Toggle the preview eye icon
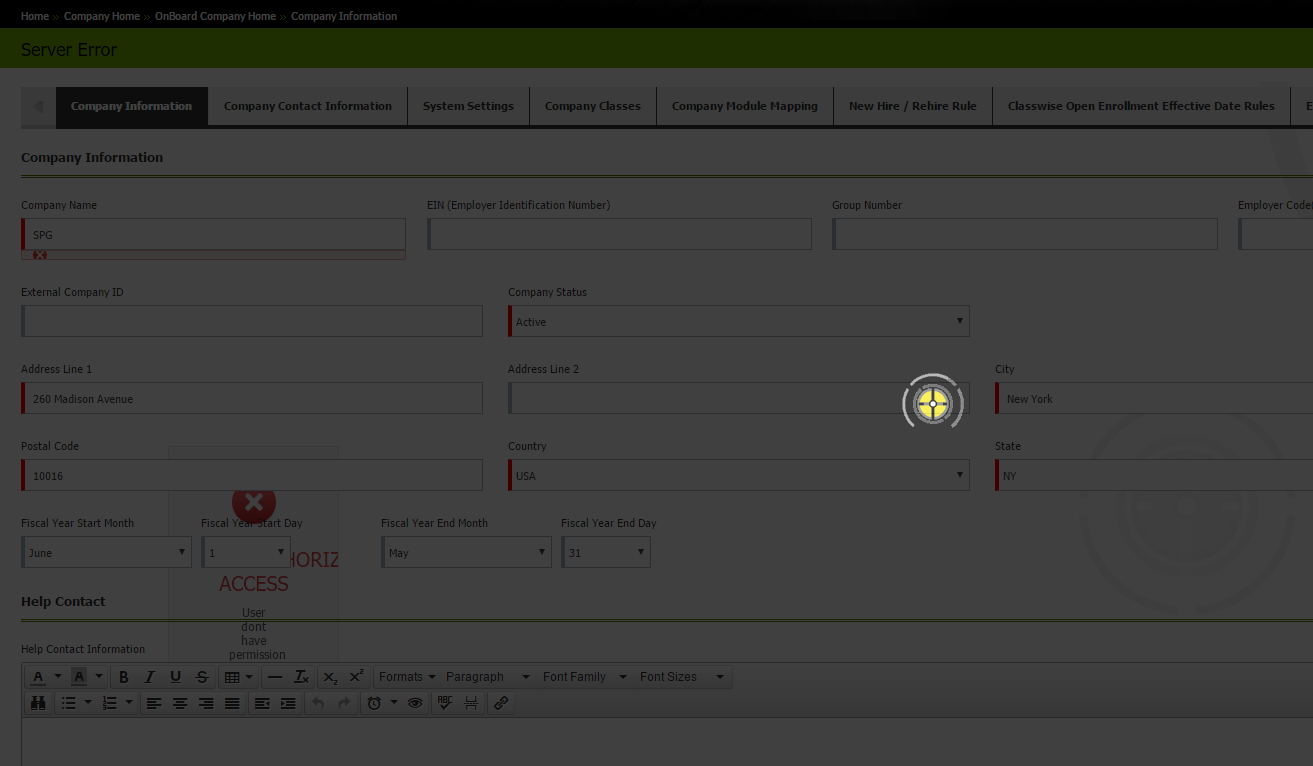Screen dimensions: 1313x766 (415, 703)
